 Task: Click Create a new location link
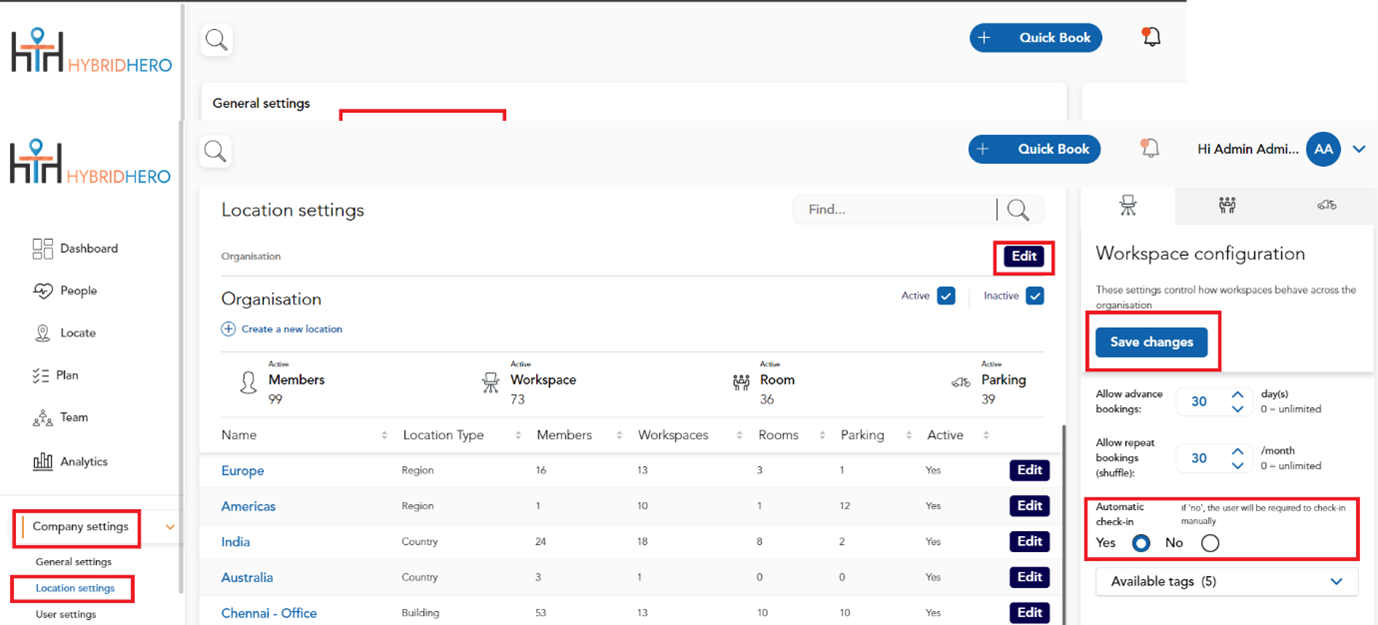point(292,329)
